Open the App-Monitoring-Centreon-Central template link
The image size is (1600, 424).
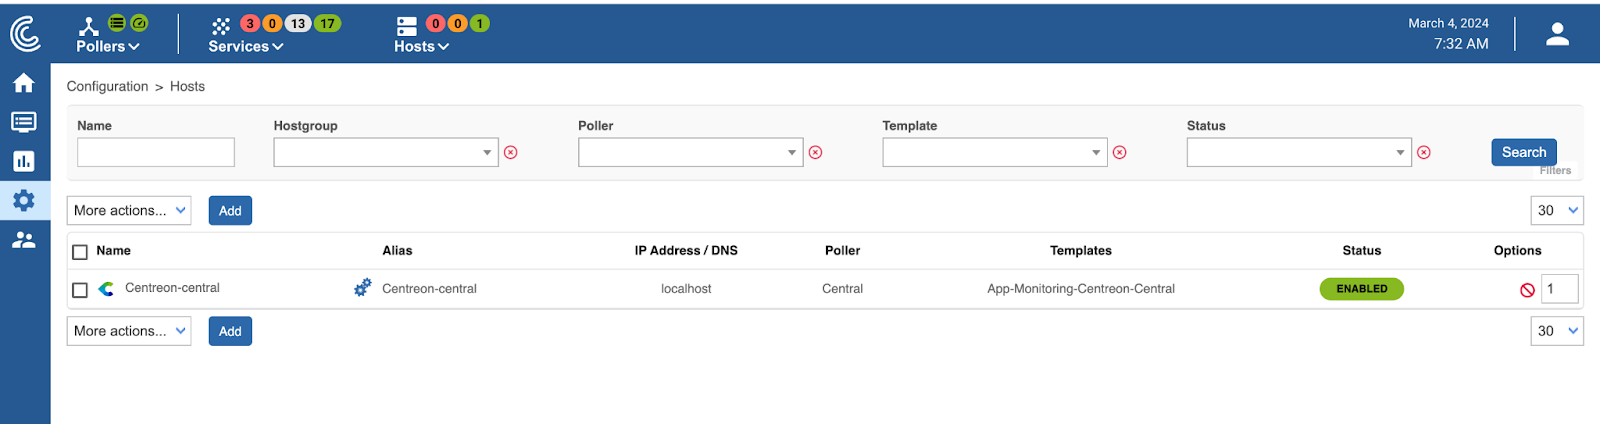click(x=1081, y=289)
